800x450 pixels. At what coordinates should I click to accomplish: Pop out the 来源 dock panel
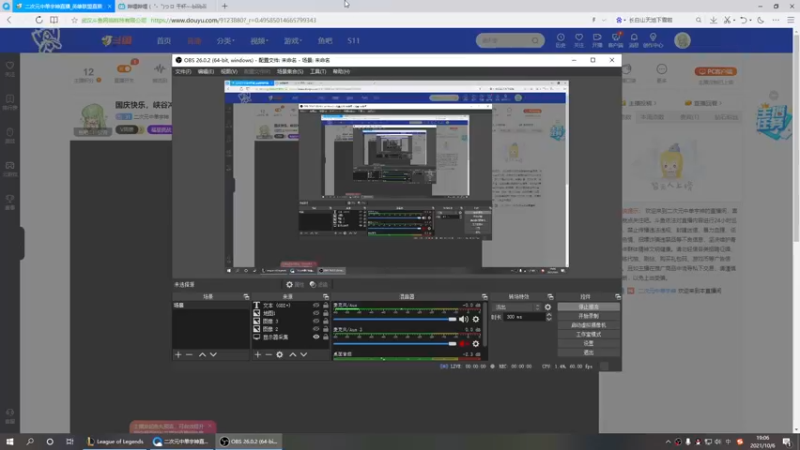[326, 296]
